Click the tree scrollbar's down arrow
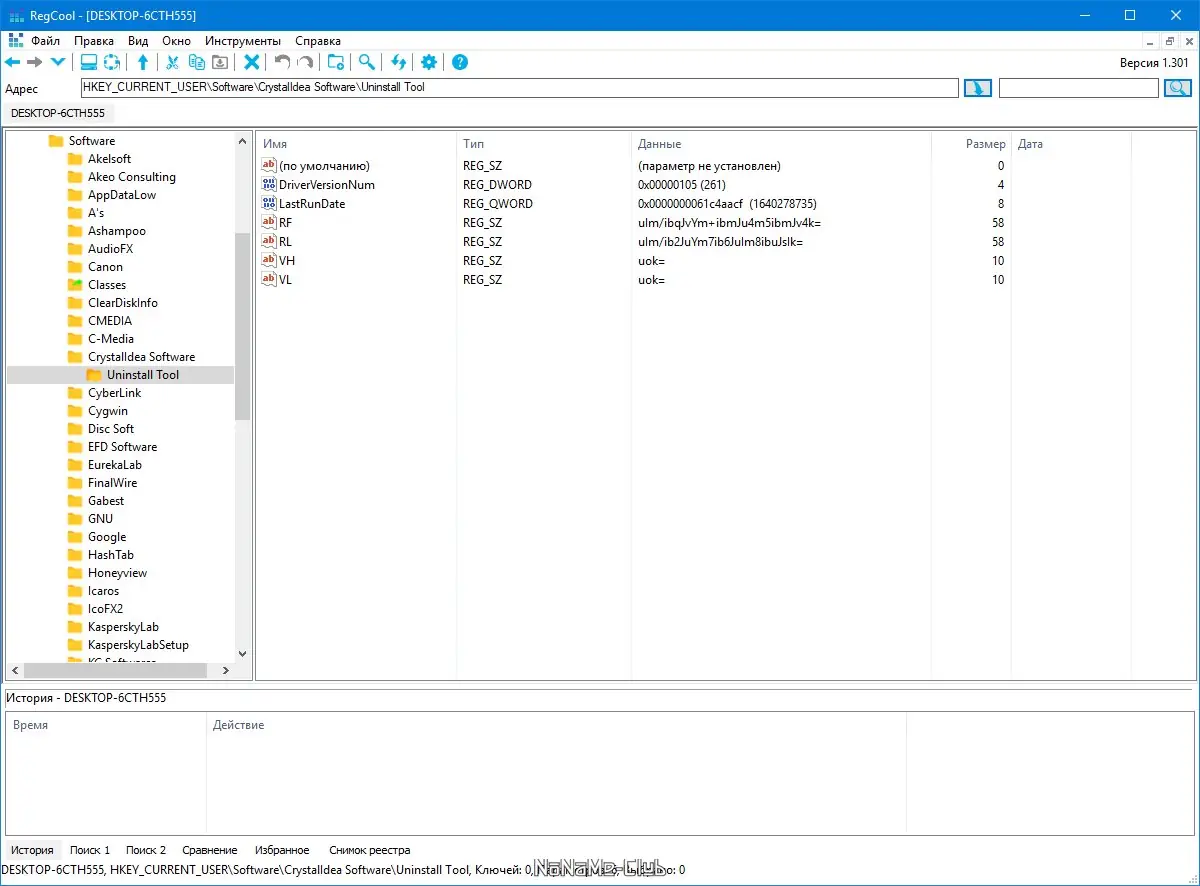 (x=242, y=652)
